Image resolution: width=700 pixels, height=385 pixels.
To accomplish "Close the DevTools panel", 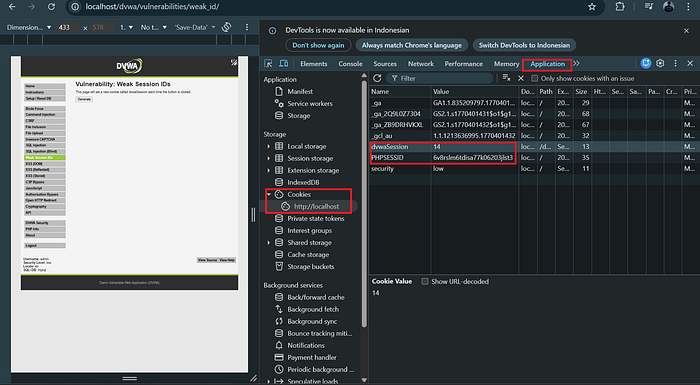I will (690, 63).
